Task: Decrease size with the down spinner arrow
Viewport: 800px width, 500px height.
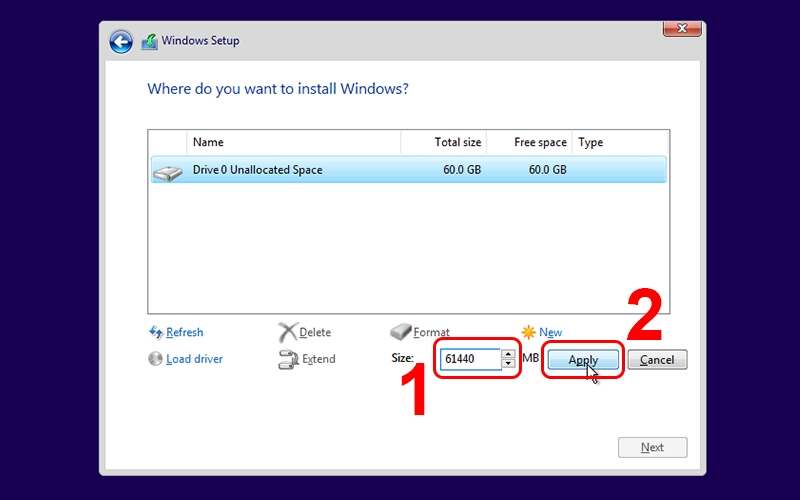Action: 508,363
